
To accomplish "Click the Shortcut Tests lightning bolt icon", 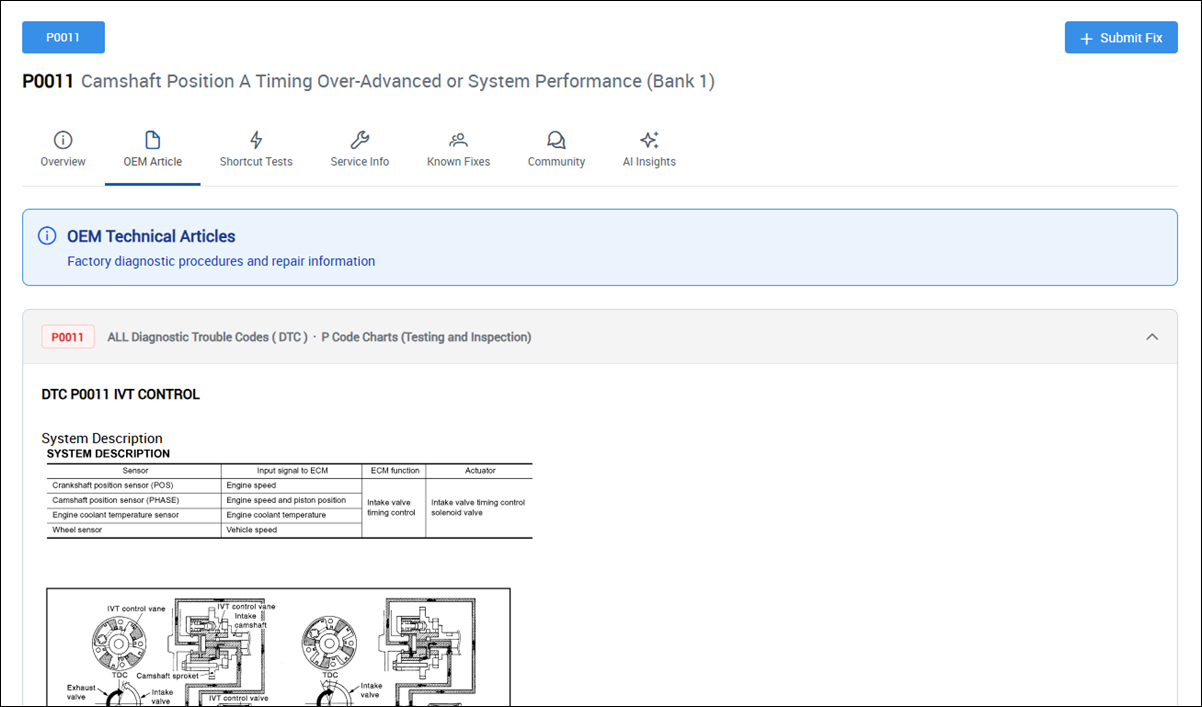I will 256,140.
